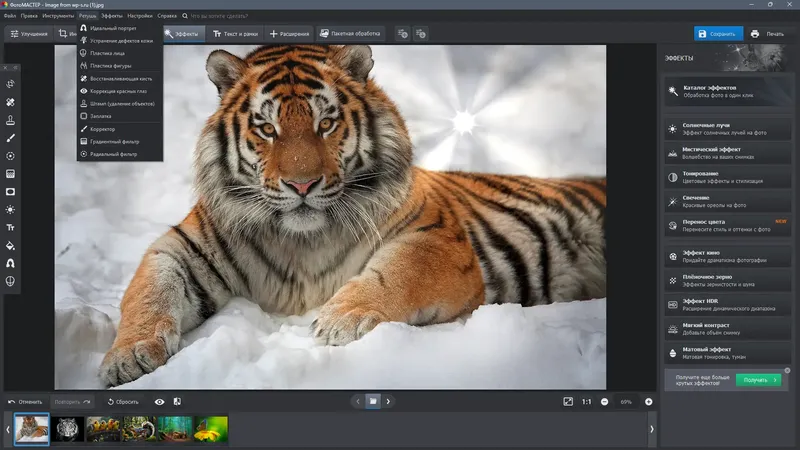Select the paint bucket fill tool icon

pyautogui.click(x=10, y=245)
